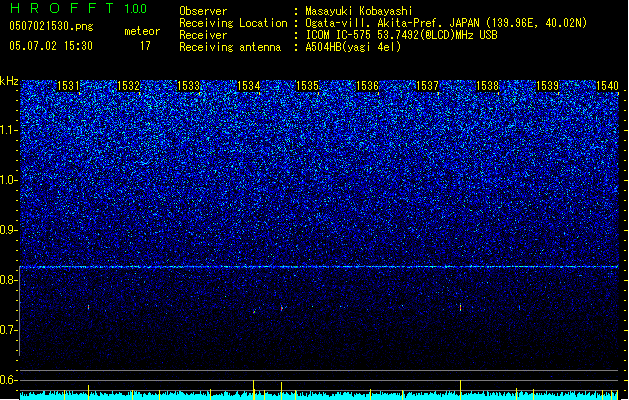
Task: Click the Receiving Location label
Action: pyautogui.click(x=233, y=23)
